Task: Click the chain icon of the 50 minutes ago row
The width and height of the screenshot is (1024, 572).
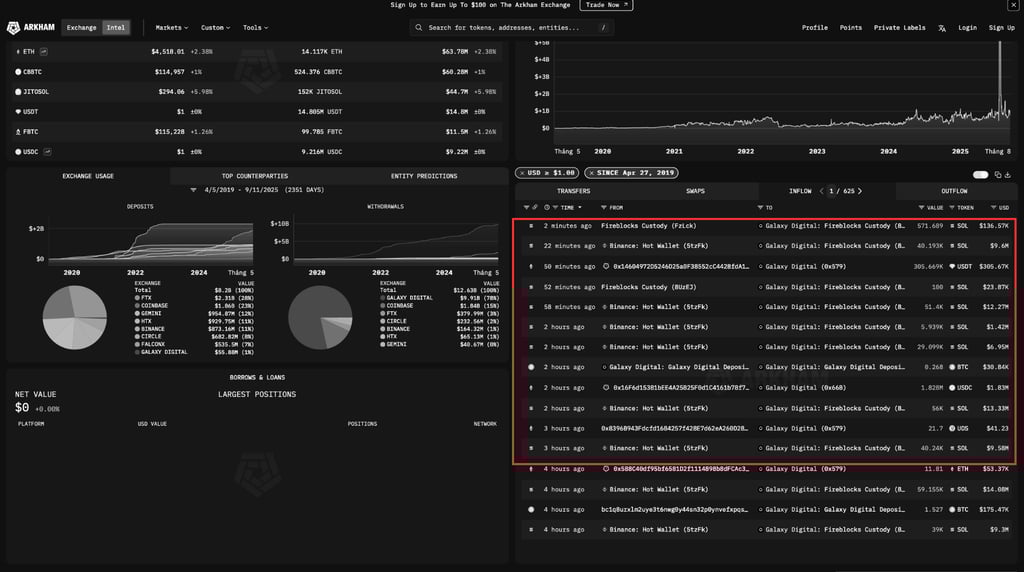Action: [x=531, y=266]
